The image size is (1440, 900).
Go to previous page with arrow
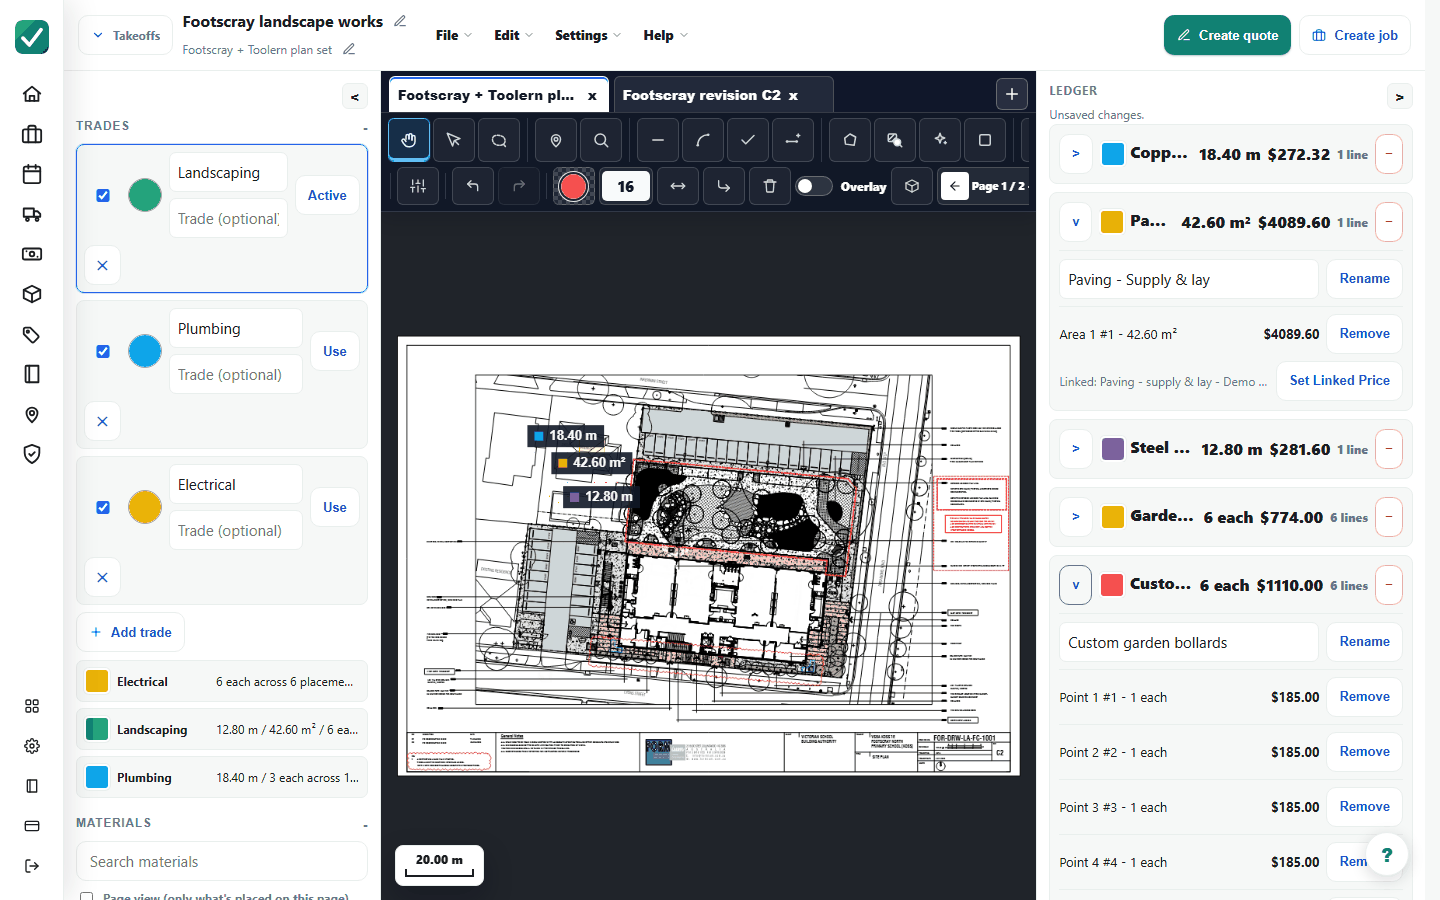pos(955,186)
